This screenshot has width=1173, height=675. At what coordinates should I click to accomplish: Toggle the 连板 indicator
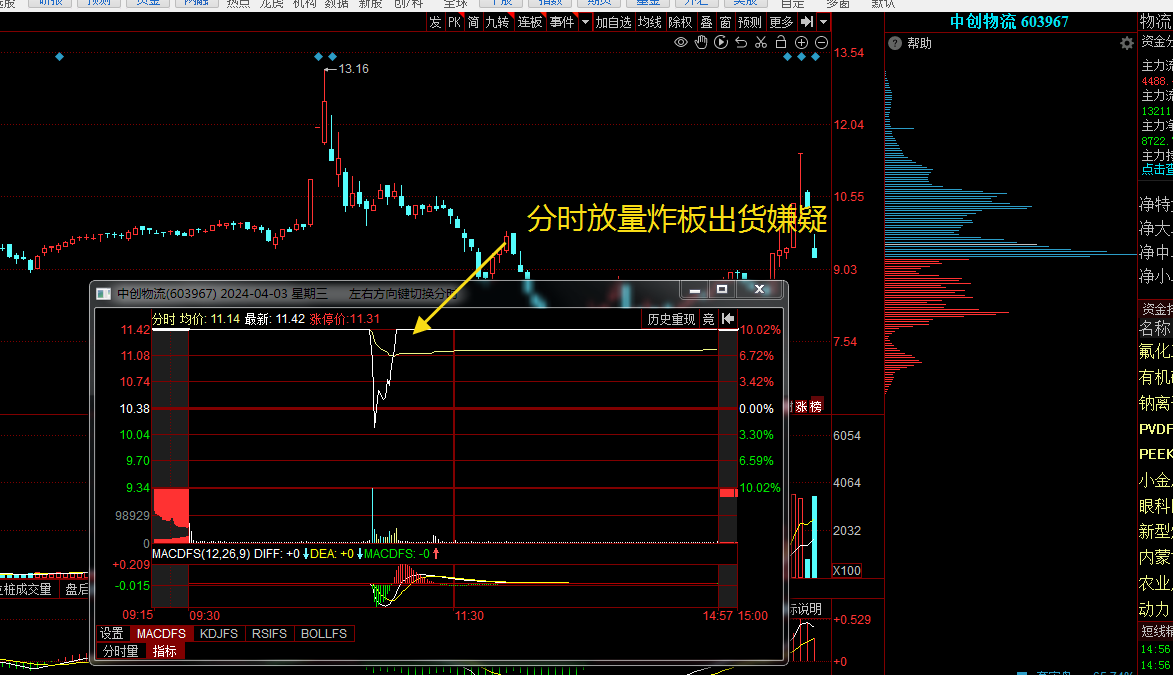pos(530,22)
